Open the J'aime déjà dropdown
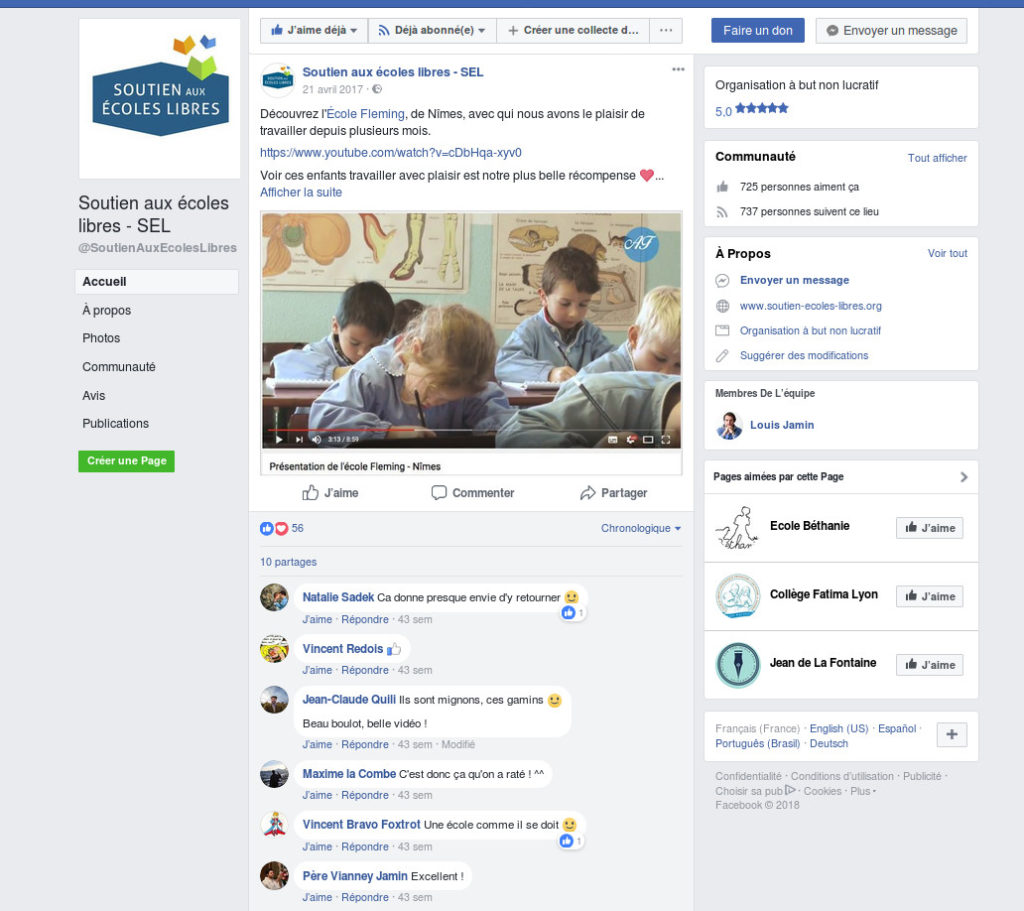 click(314, 30)
